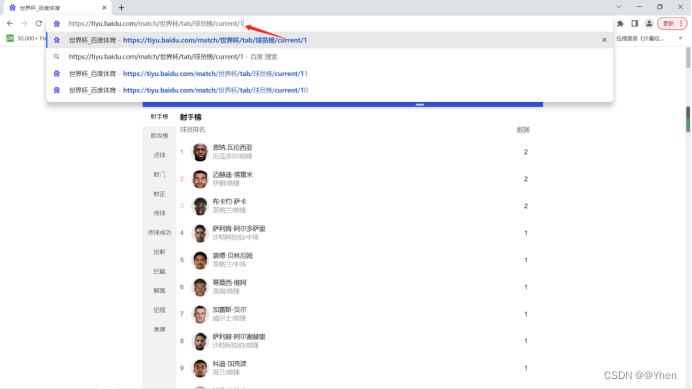Click into the URL address bar text
This screenshot has height=389, width=692.
pyautogui.click(x=156, y=23)
